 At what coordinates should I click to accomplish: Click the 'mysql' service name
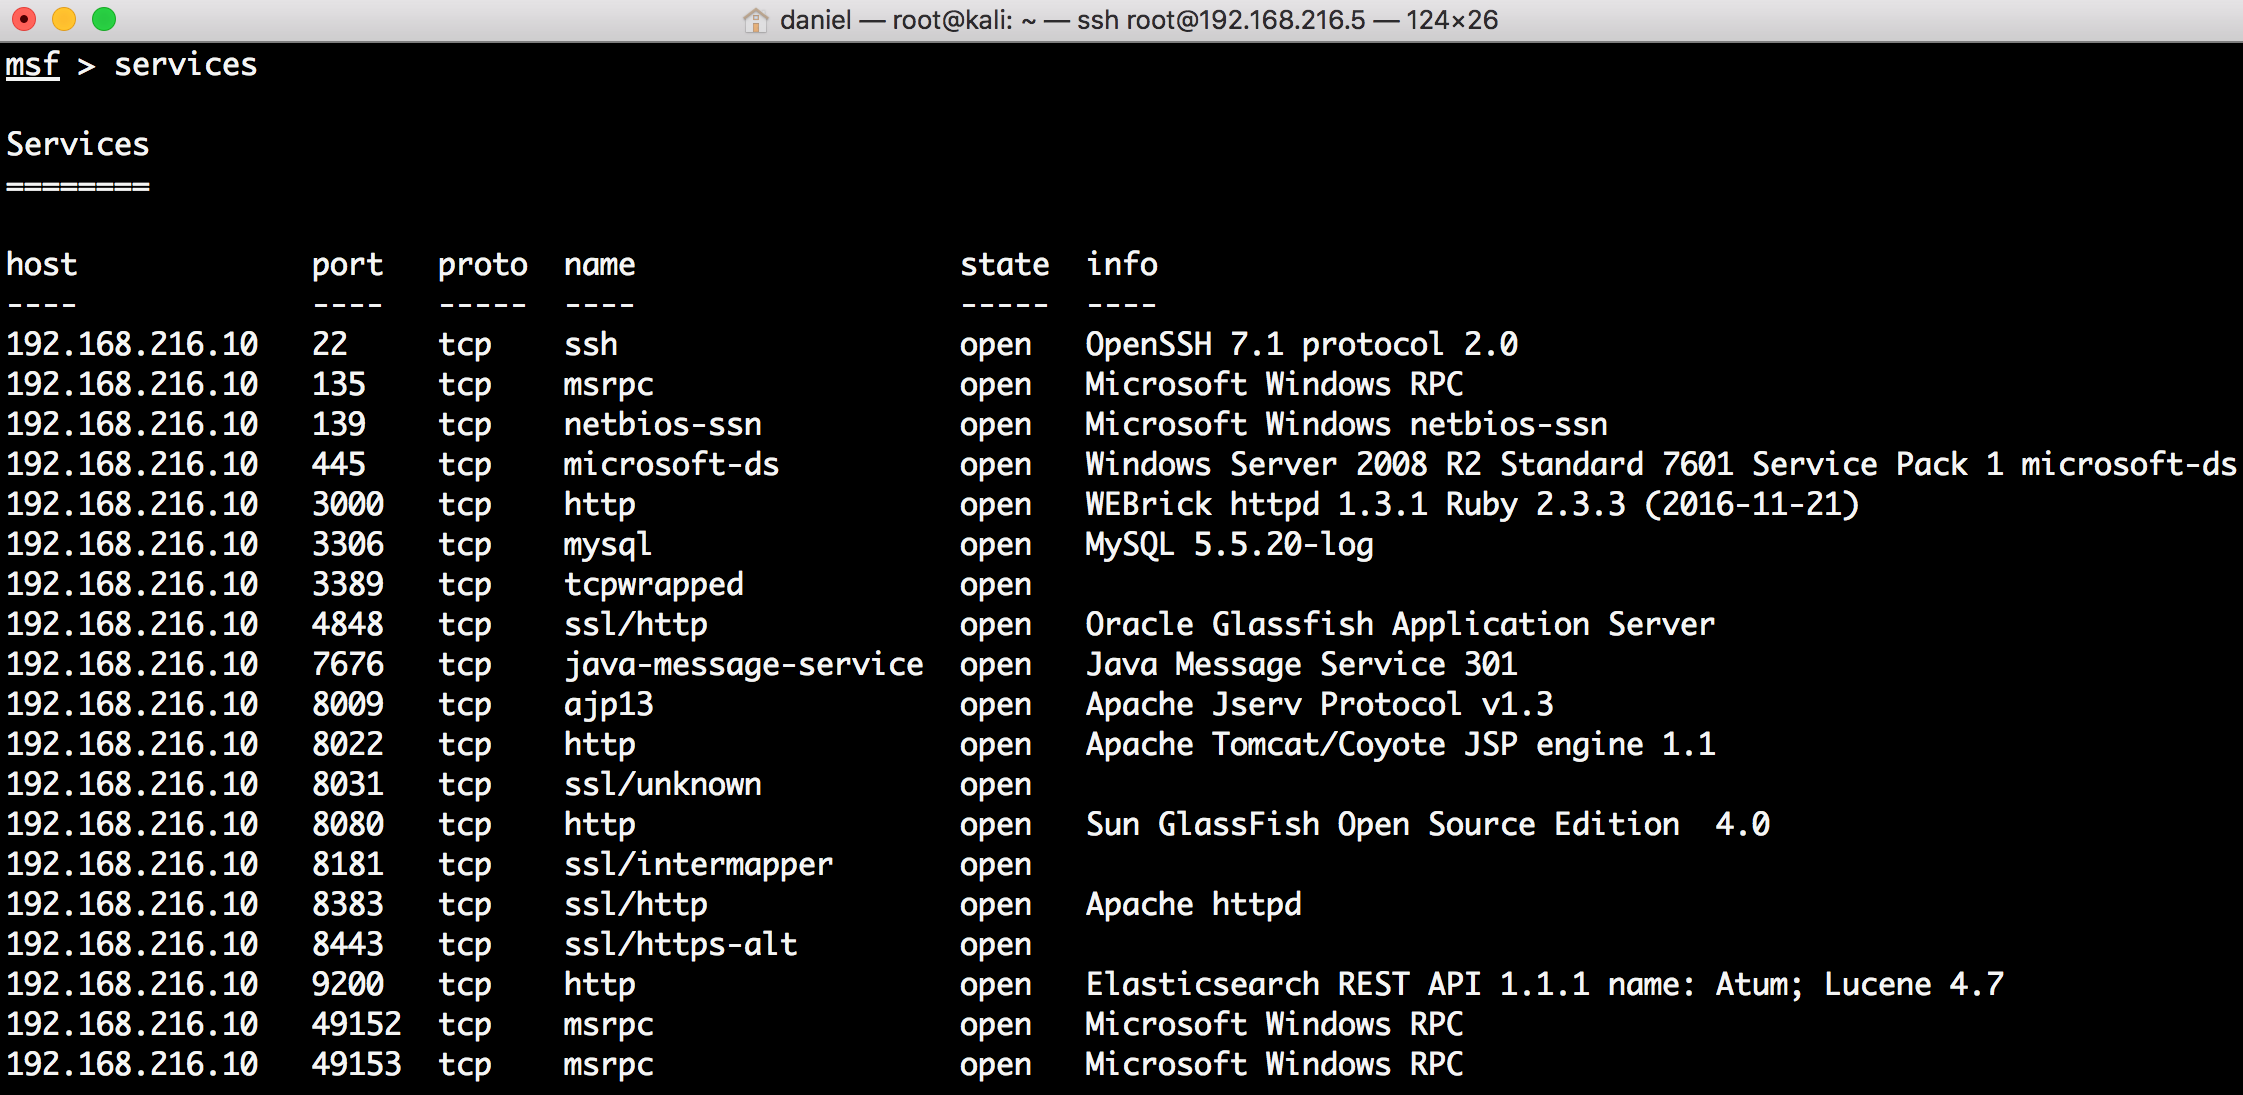coord(607,545)
